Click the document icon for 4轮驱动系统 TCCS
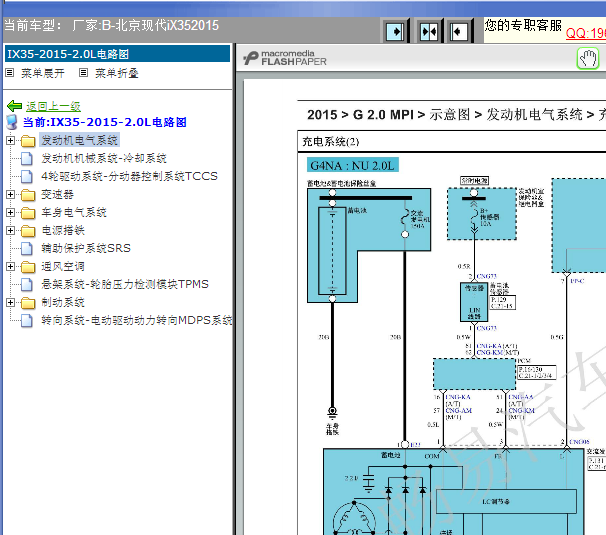This screenshot has height=535, width=606. (x=27, y=177)
